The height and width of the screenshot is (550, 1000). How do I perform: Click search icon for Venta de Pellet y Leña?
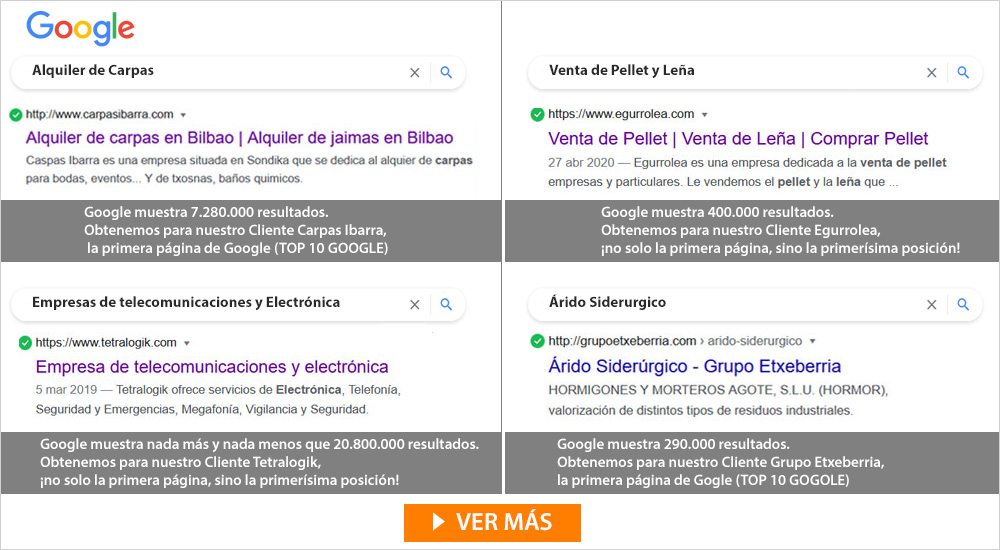[x=964, y=73]
